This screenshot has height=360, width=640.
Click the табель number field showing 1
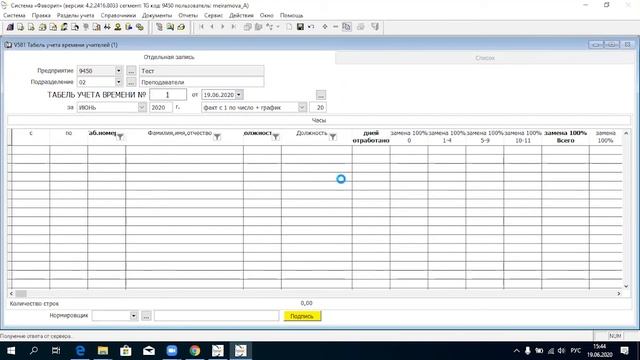(x=168, y=95)
